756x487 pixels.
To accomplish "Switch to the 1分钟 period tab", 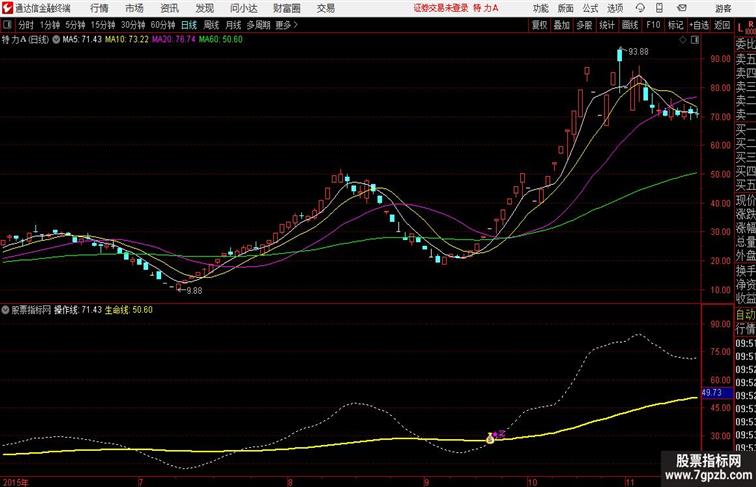I will (x=50, y=25).
